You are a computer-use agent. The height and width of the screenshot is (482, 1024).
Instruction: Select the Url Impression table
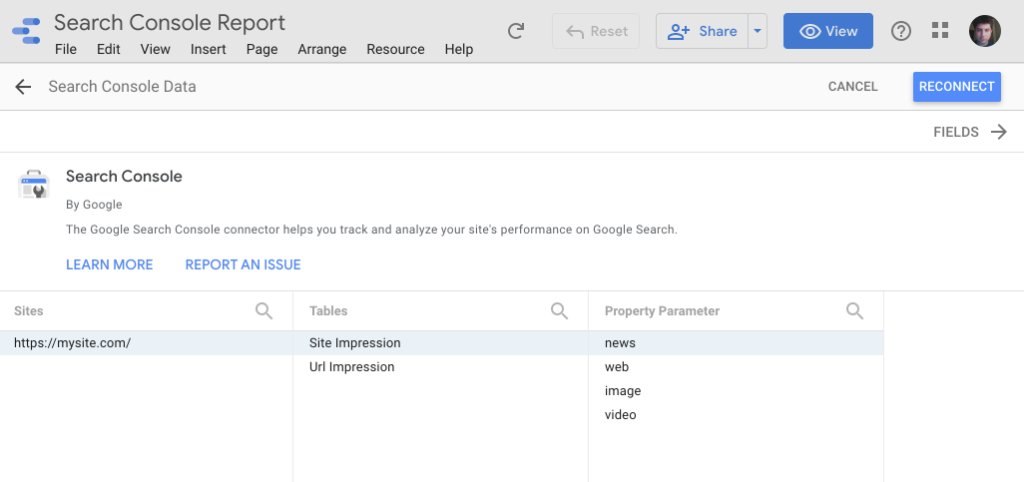coord(352,367)
